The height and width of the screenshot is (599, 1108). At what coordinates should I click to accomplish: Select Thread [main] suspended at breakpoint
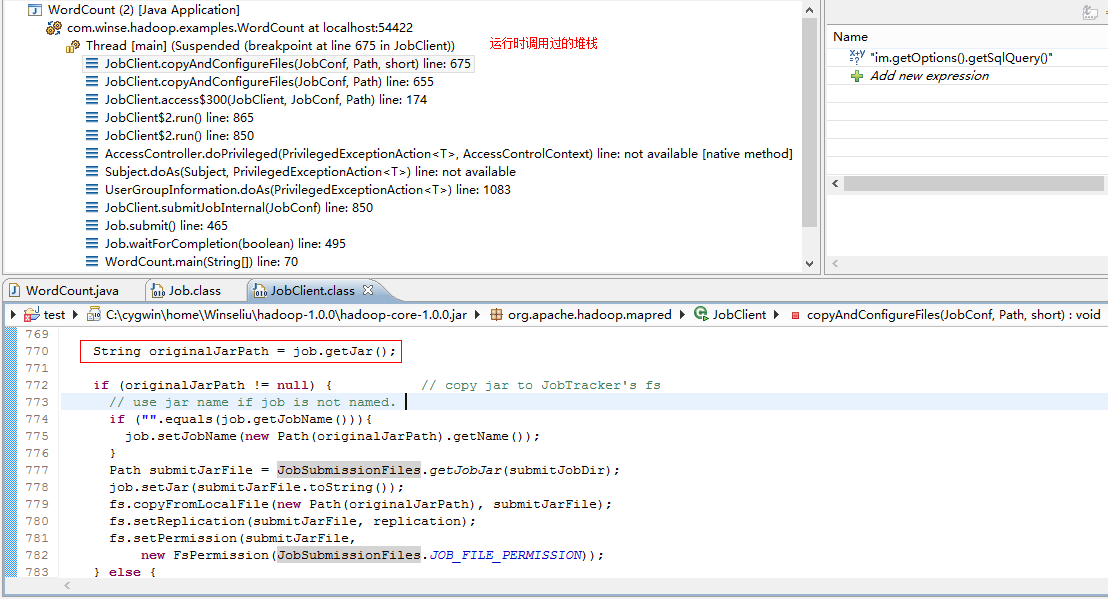pyautogui.click(x=271, y=46)
